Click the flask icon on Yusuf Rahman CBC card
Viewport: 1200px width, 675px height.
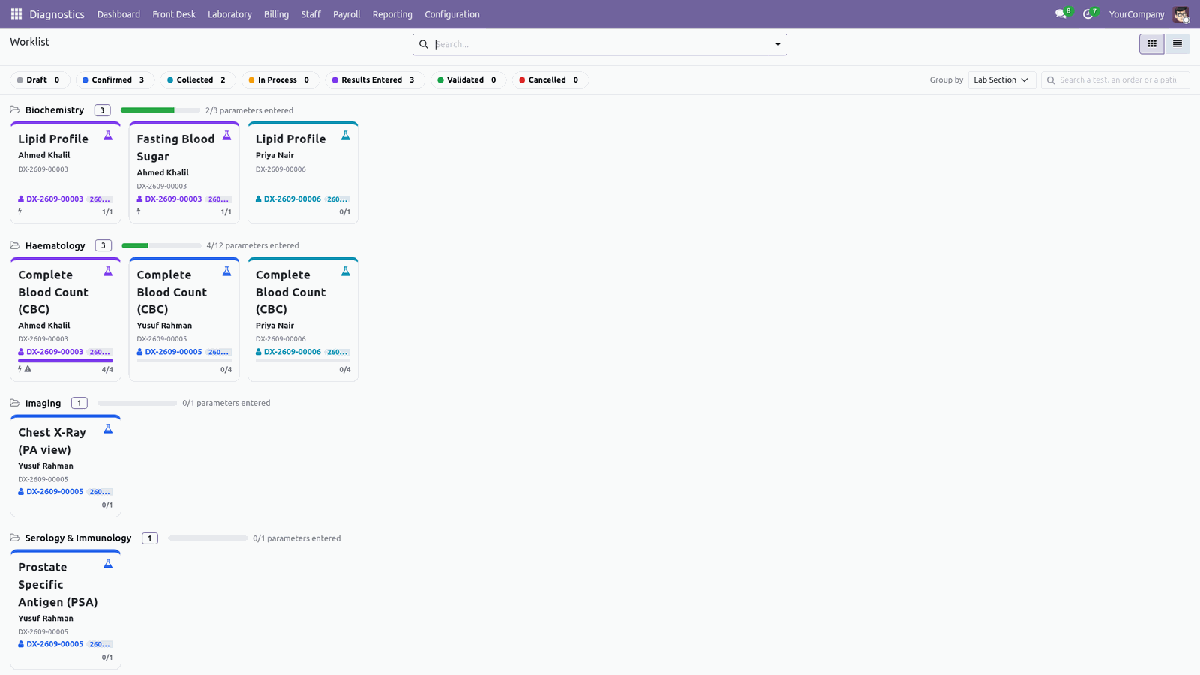[227, 271]
